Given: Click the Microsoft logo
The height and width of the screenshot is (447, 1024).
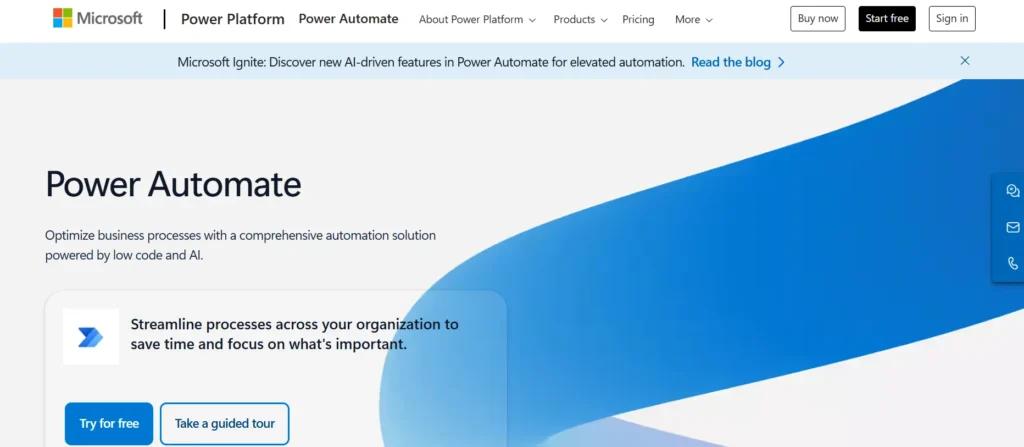Looking at the screenshot, I should 98,18.
